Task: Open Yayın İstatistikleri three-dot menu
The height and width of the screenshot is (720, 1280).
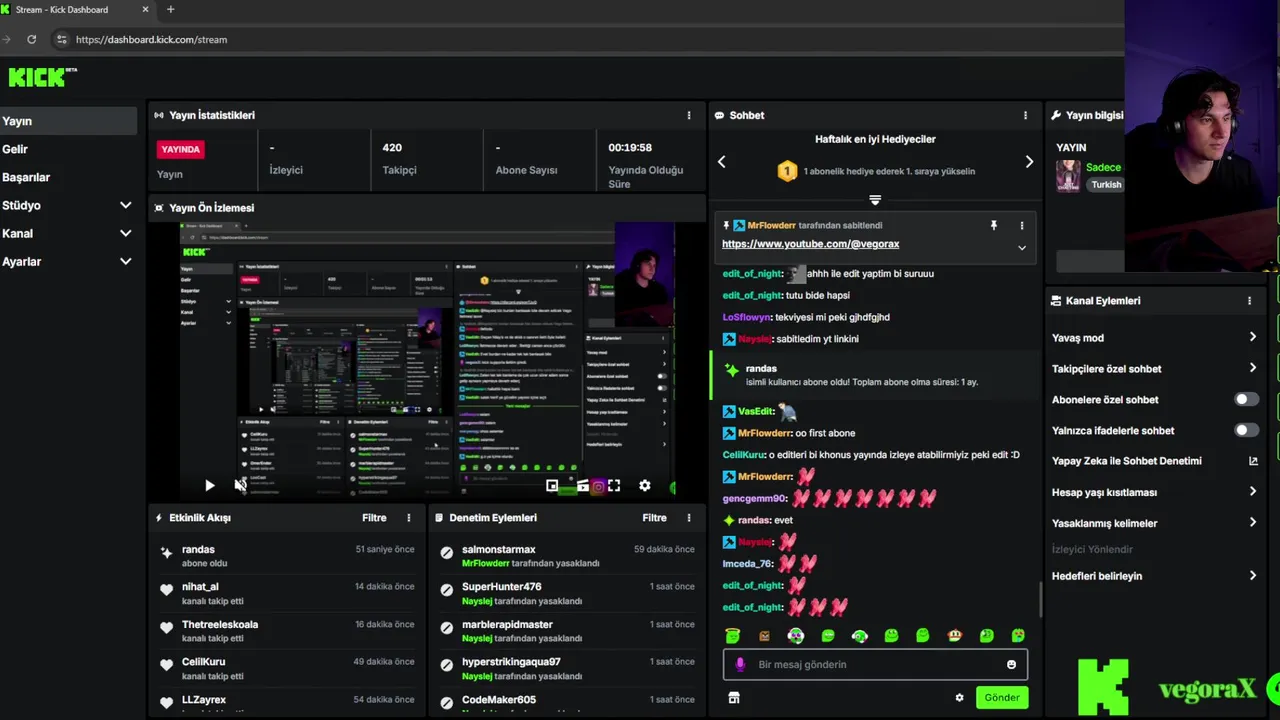Action: click(x=688, y=115)
